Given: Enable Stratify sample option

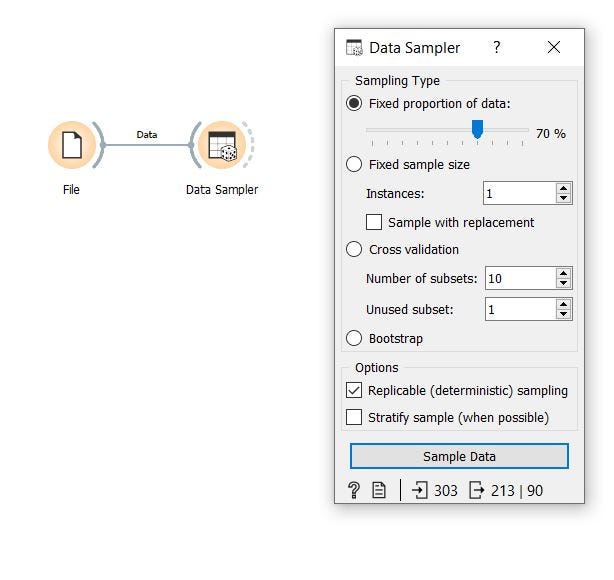Looking at the screenshot, I should click(x=354, y=417).
